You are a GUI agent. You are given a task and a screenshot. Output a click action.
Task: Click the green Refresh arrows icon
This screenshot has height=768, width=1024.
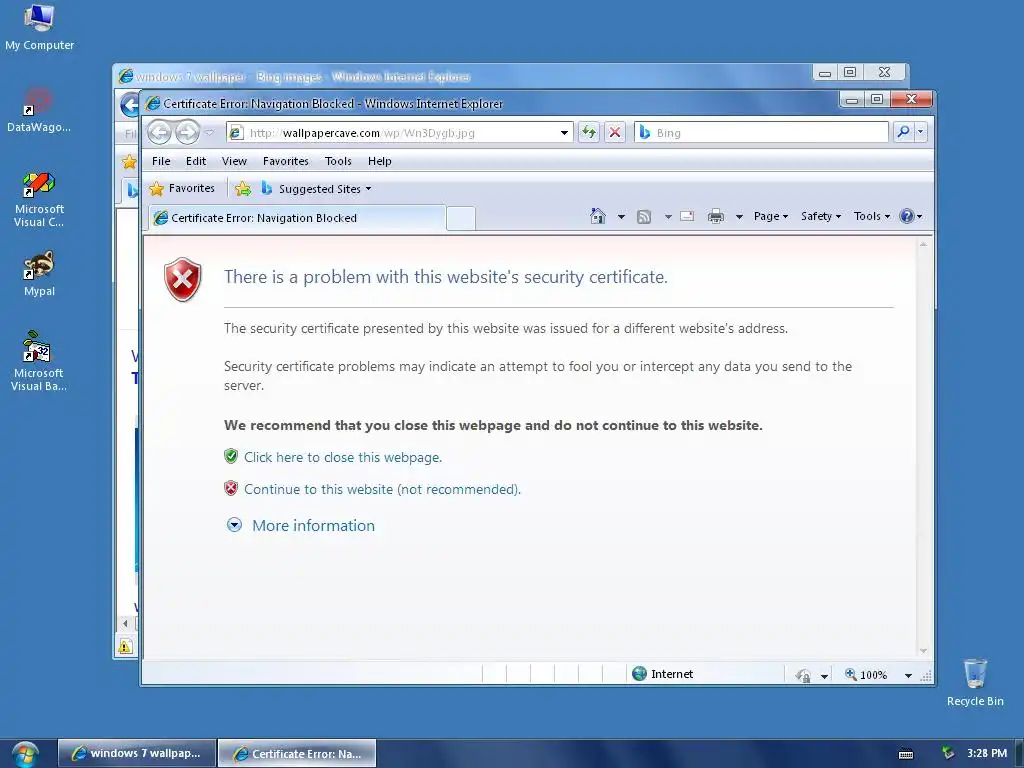(589, 133)
